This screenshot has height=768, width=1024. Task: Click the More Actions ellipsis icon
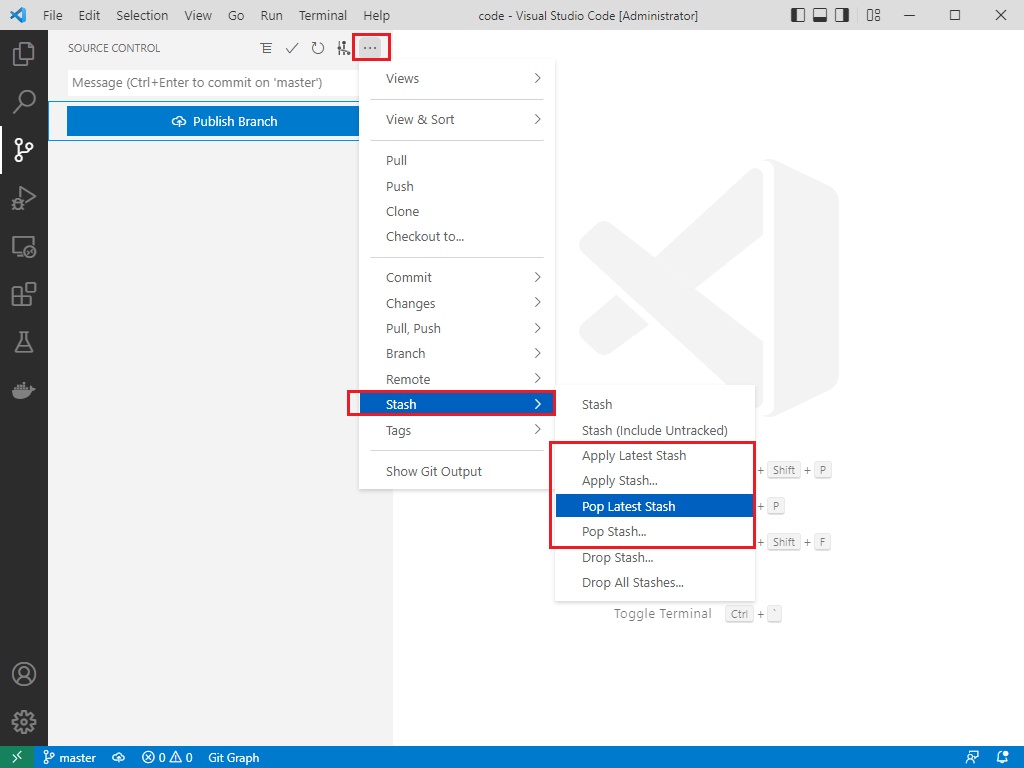coord(370,48)
